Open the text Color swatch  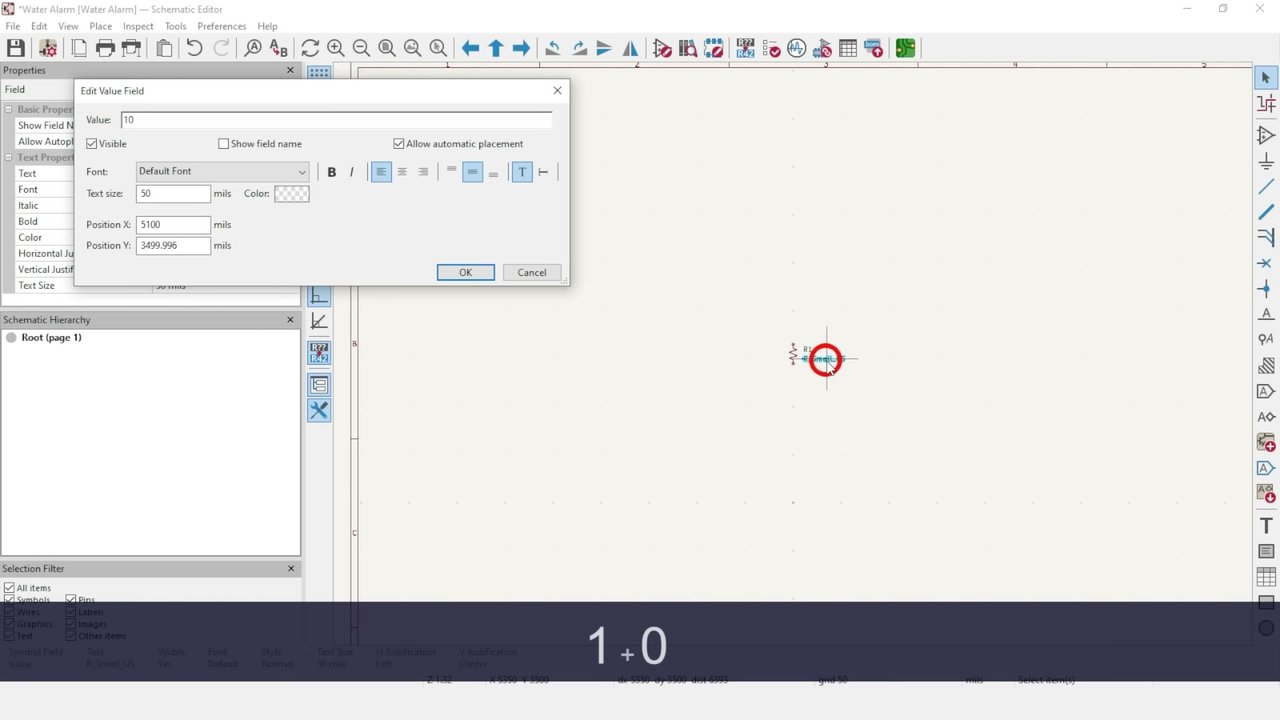tap(292, 194)
